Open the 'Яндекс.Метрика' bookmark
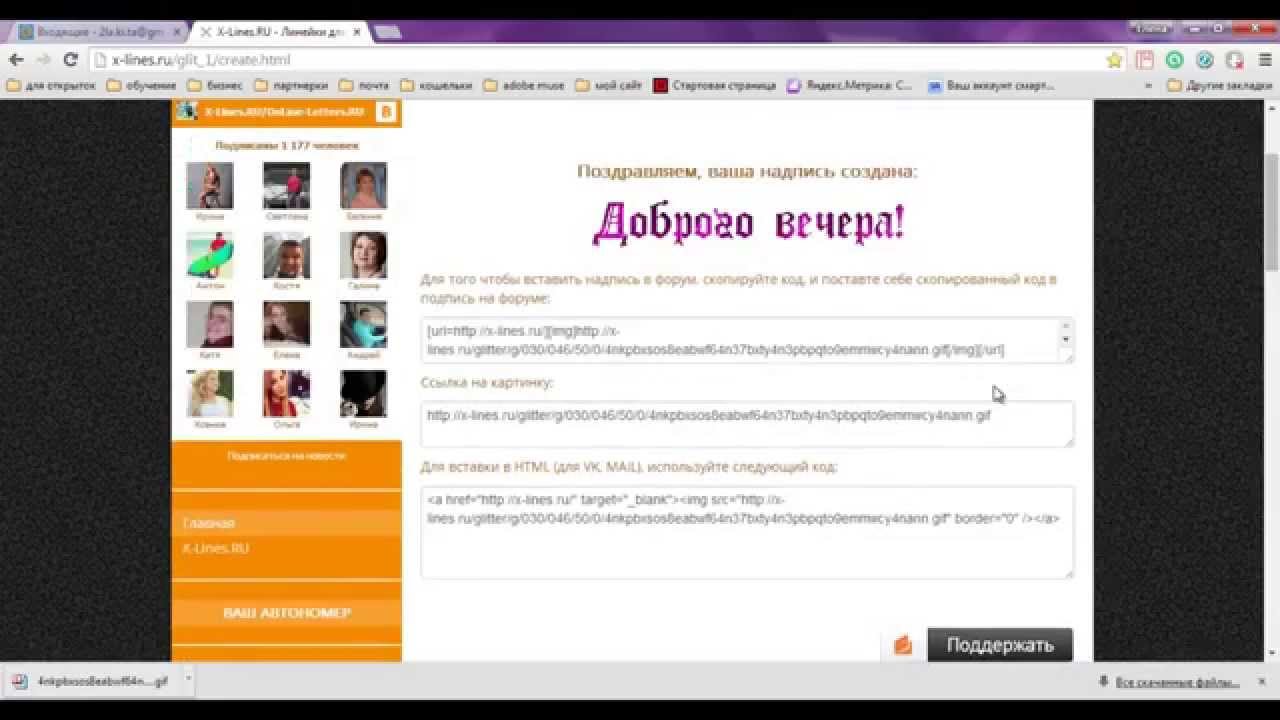 click(850, 86)
